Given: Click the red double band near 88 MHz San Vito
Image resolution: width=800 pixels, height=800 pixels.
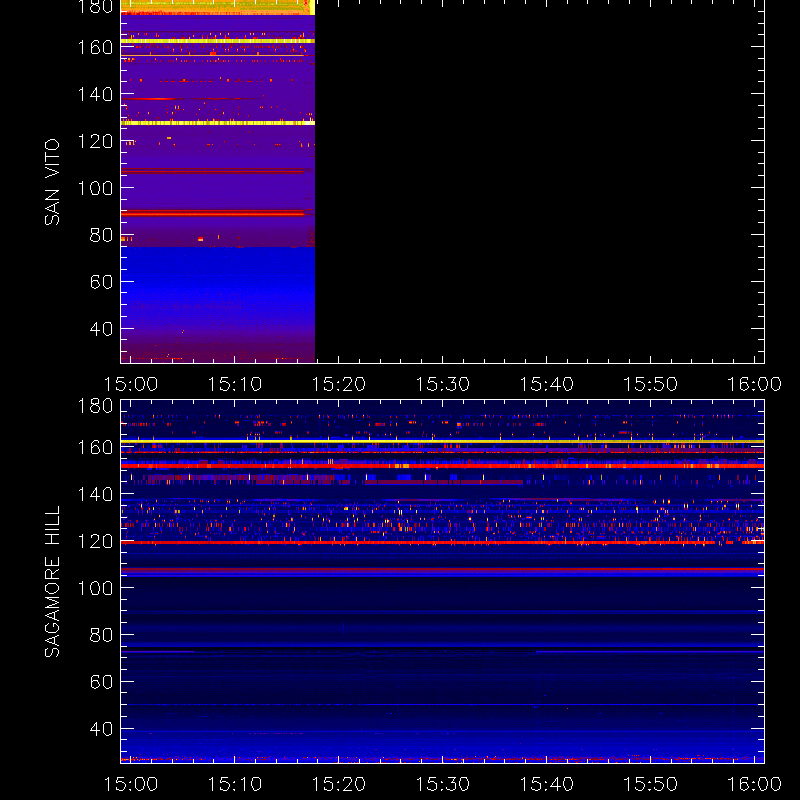Looking at the screenshot, I should coord(213,213).
